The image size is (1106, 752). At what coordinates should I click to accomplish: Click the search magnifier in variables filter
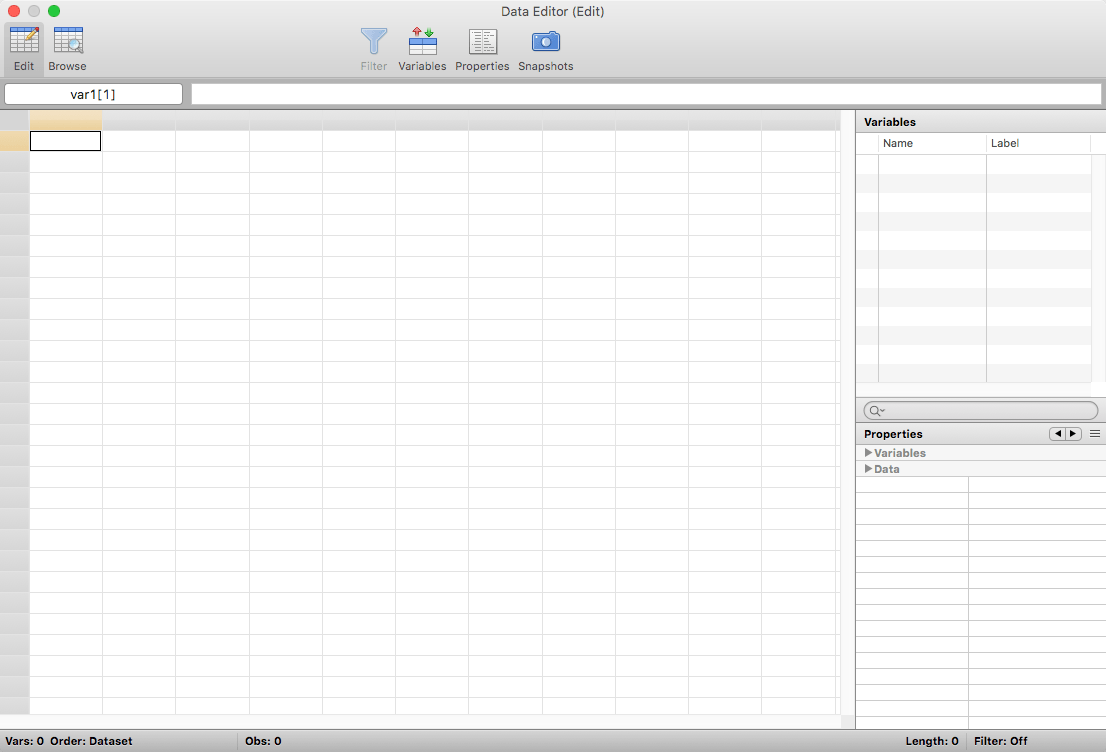pos(877,411)
